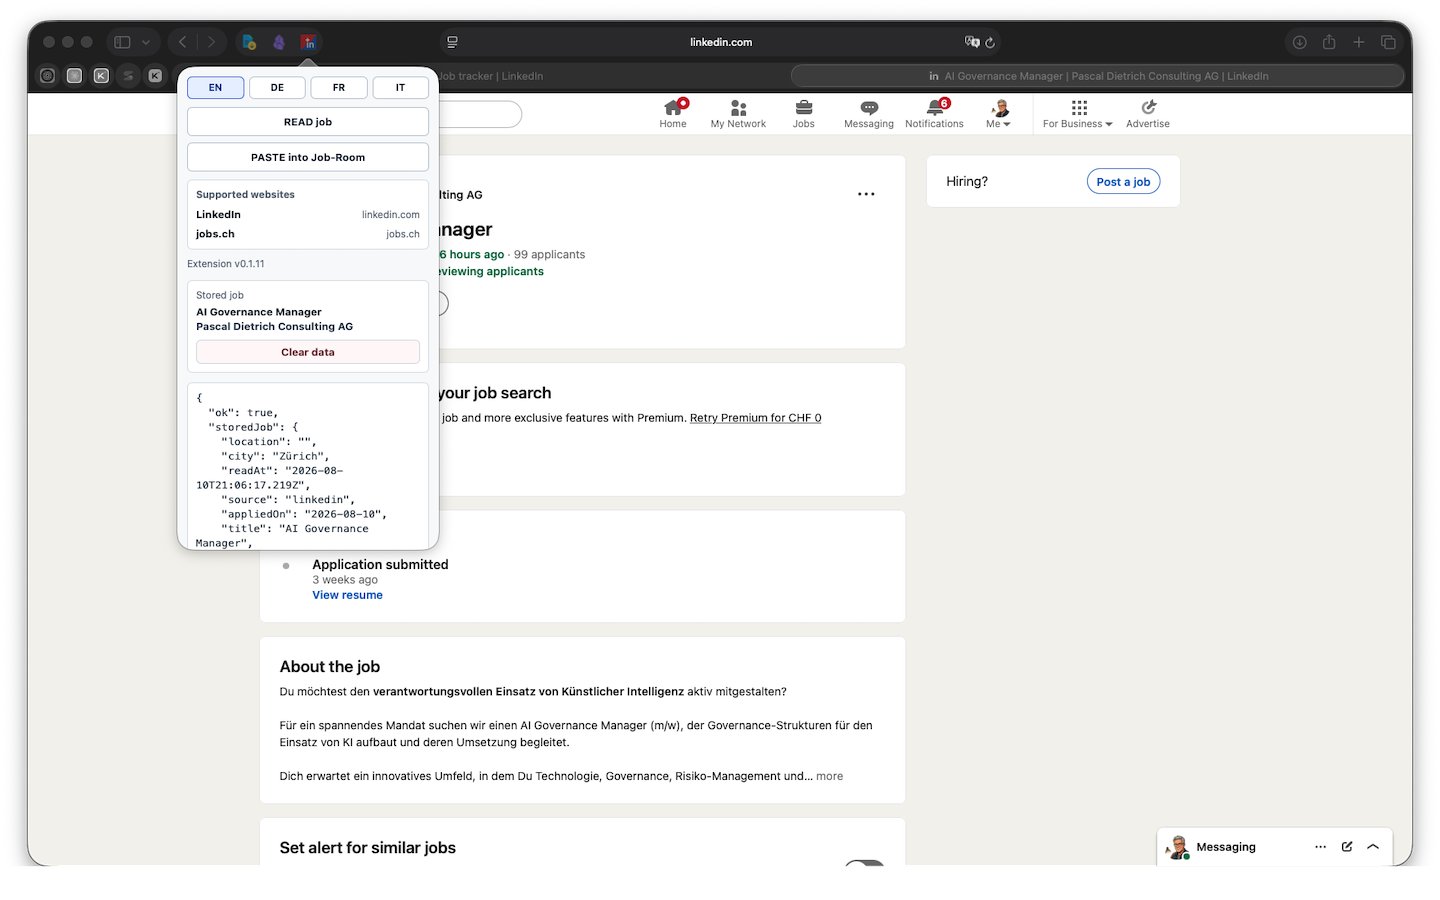Switch to Job tracker LinkedIn tab
The height and width of the screenshot is (900, 1440).
coord(490,75)
